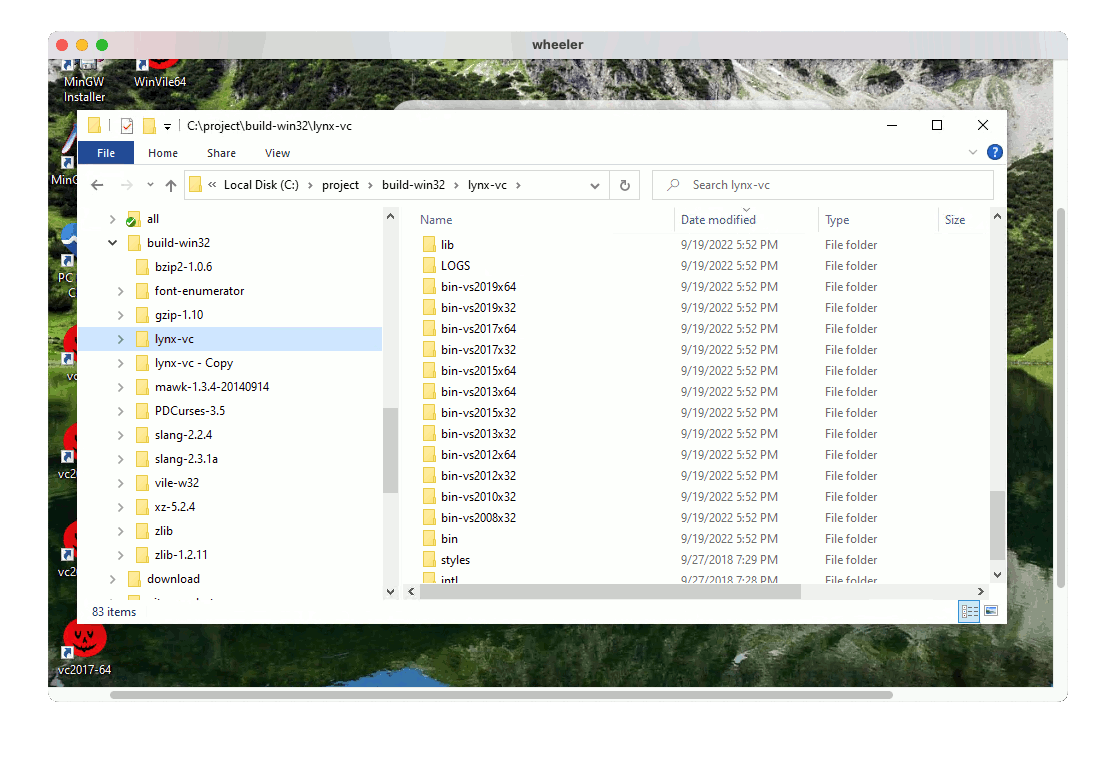Switch to large icons view
Image resolution: width=1116 pixels, height=769 pixels.
pos(991,611)
